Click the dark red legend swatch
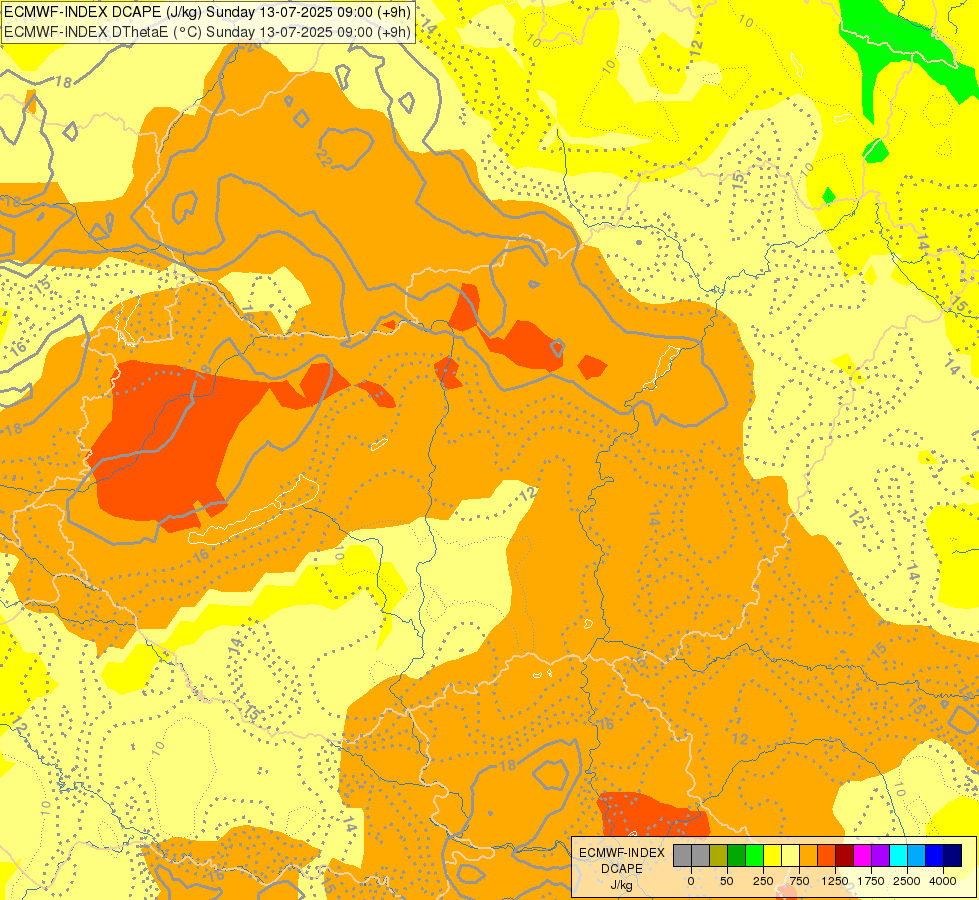This screenshot has height=900, width=979. click(845, 855)
